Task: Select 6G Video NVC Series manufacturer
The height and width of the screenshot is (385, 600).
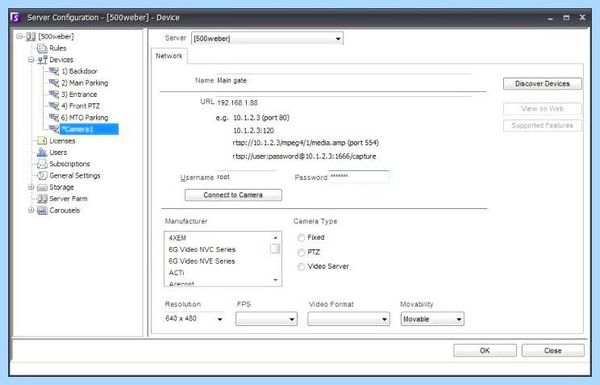Action: [202, 250]
